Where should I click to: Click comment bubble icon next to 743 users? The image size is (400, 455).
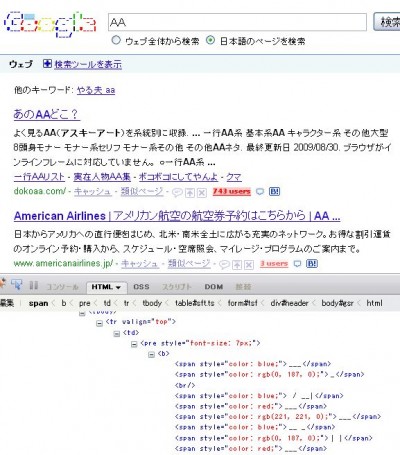(260, 192)
